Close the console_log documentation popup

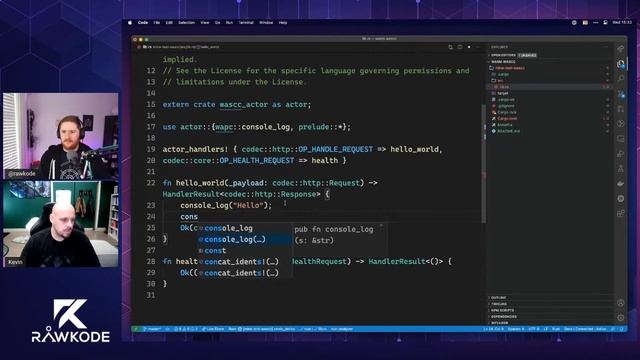click(x=381, y=225)
